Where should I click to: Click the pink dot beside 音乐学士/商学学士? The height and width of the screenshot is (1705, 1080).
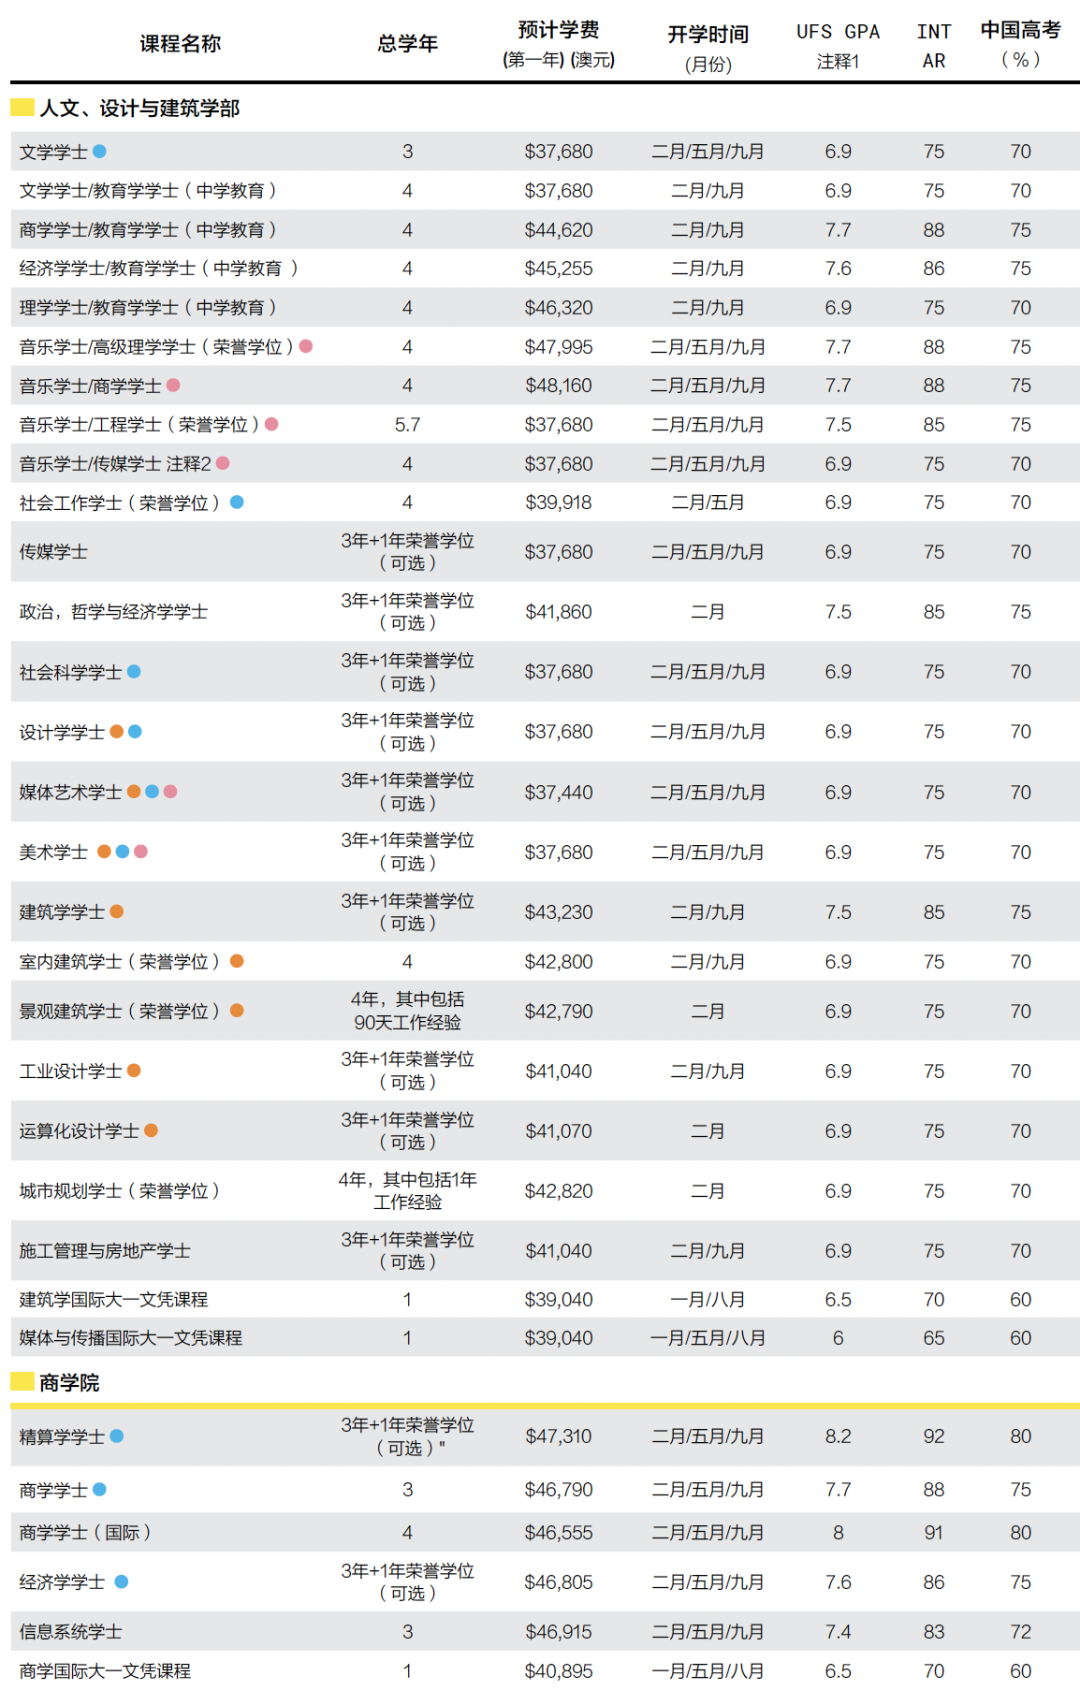(173, 385)
